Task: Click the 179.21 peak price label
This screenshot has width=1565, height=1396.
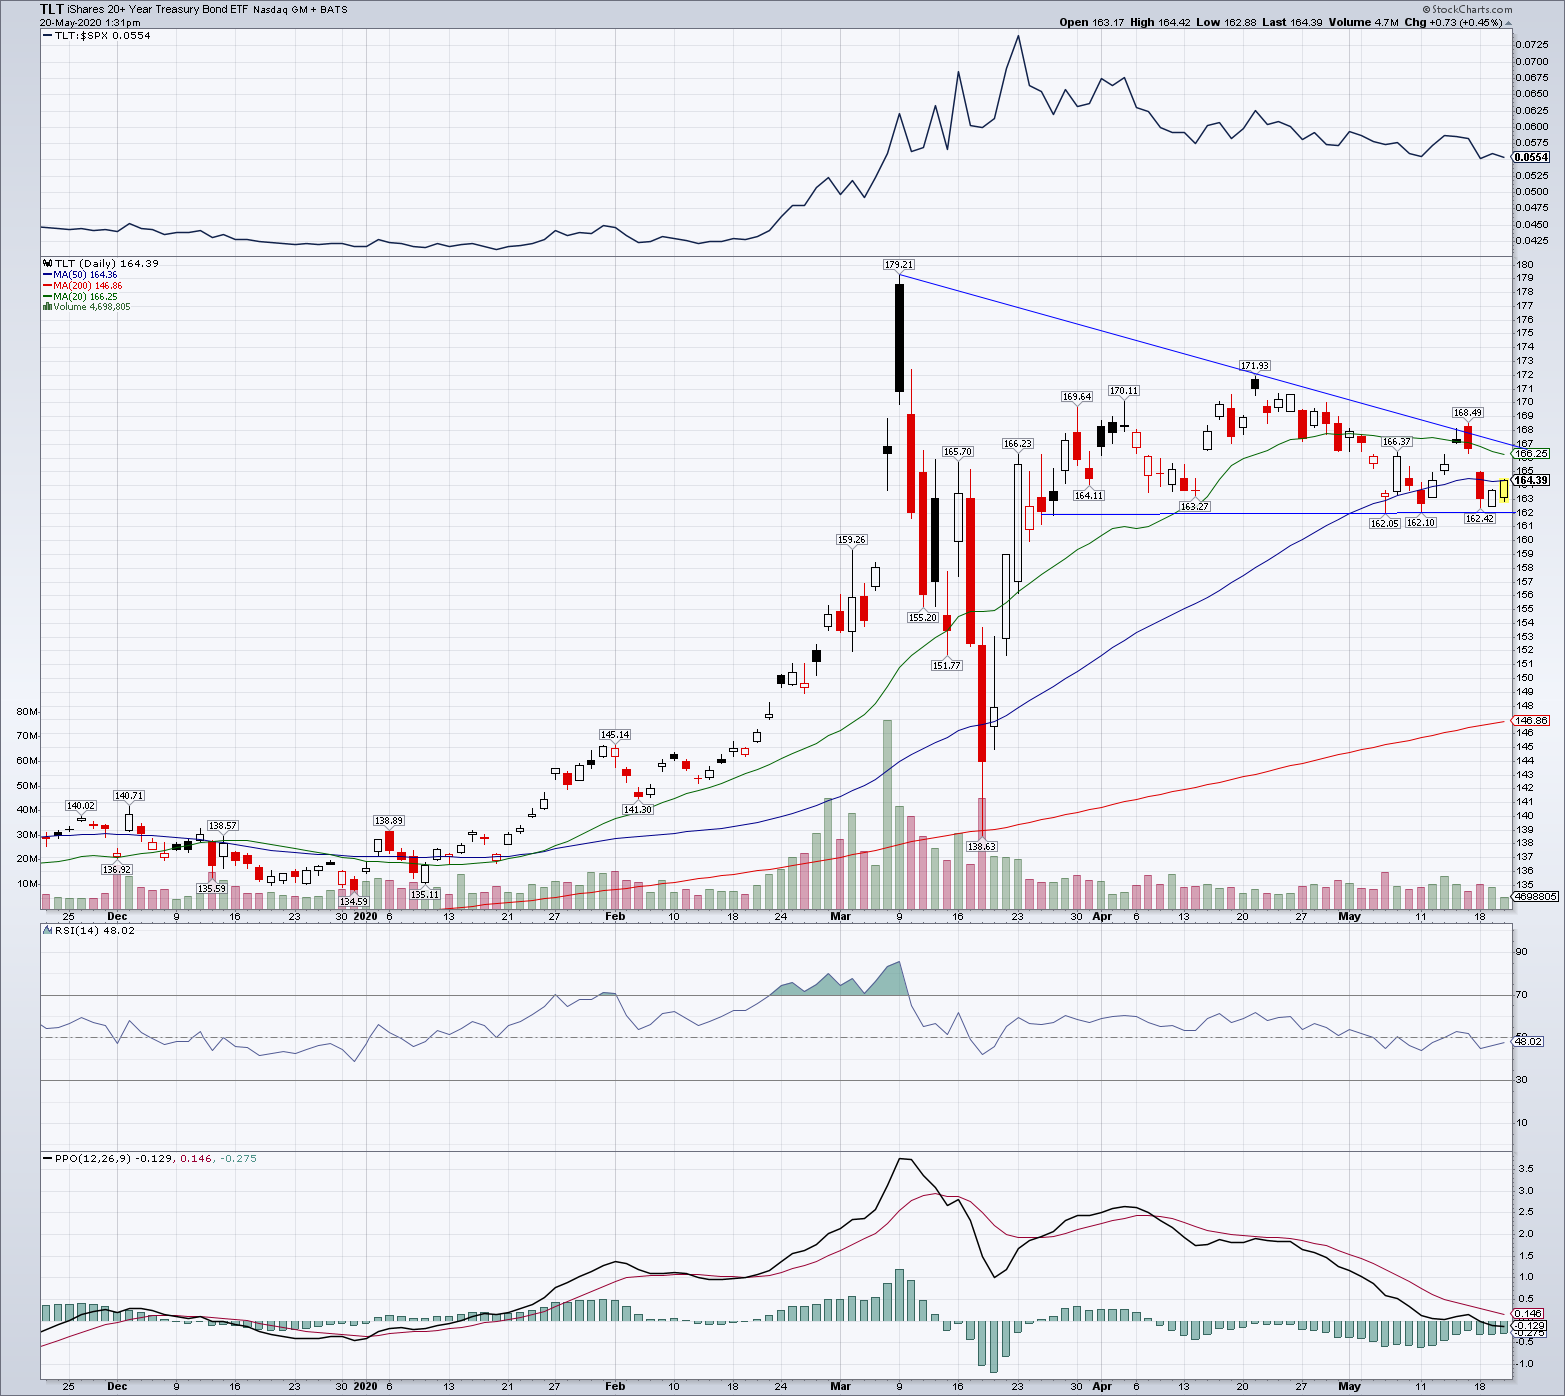Action: point(899,265)
